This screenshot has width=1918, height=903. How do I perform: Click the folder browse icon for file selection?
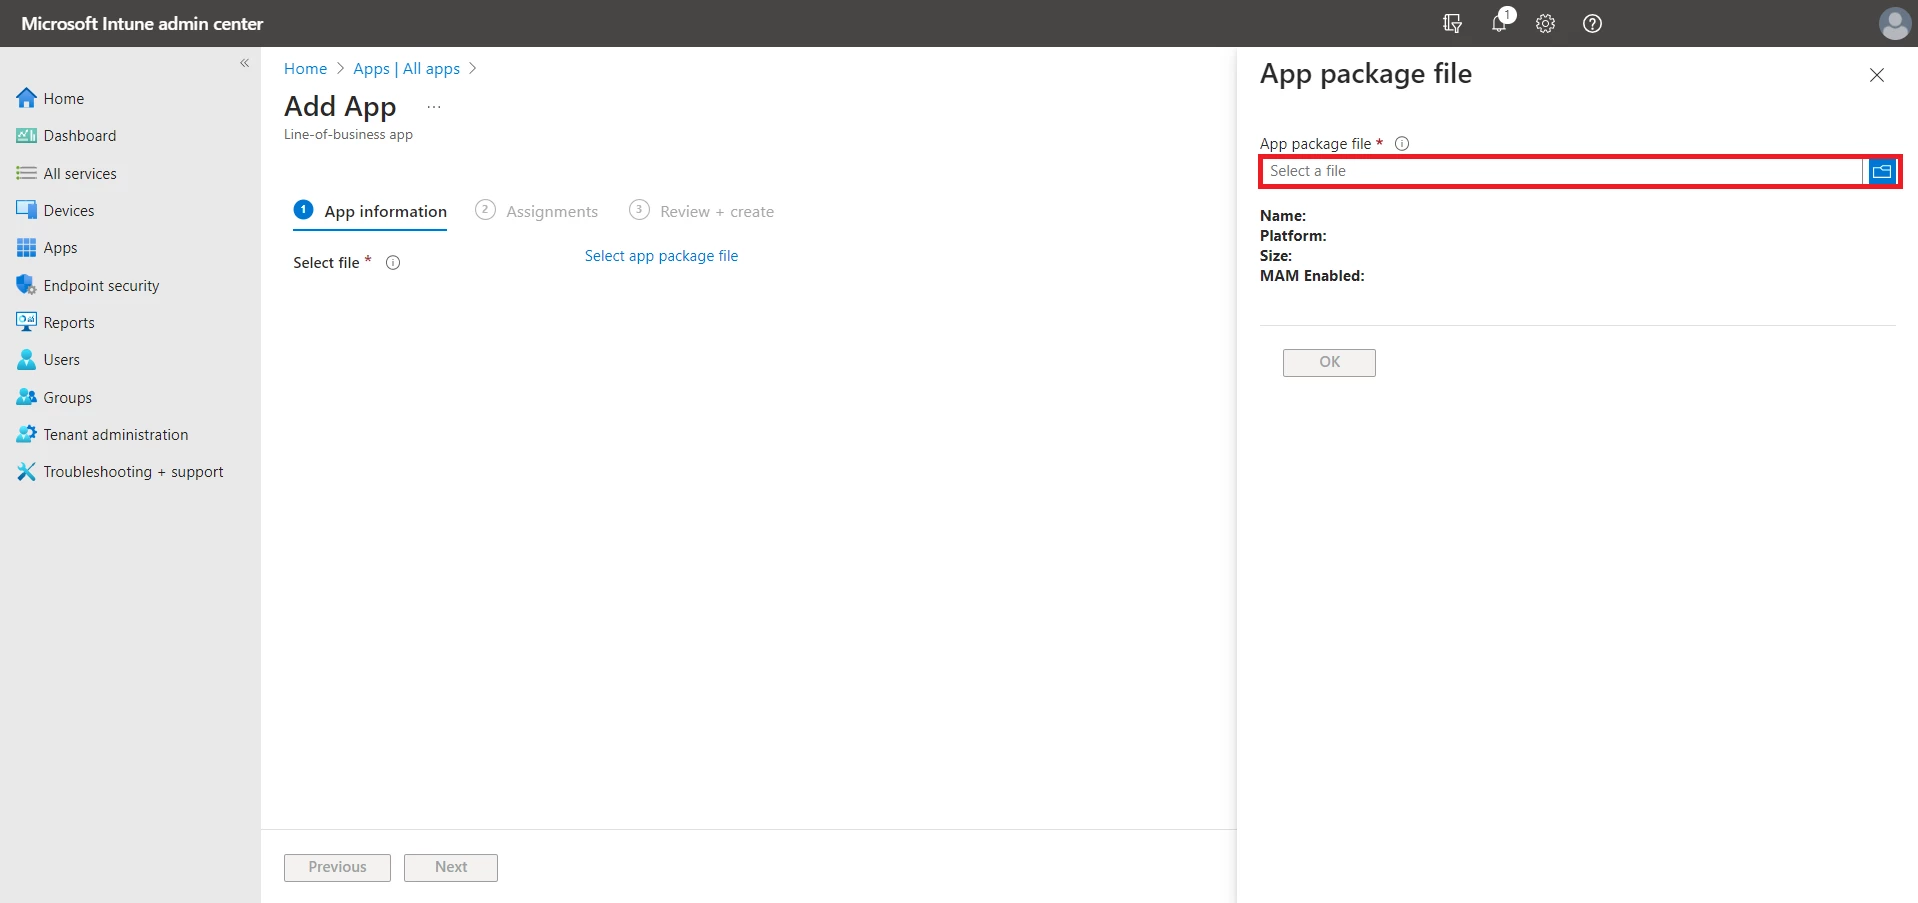pyautogui.click(x=1882, y=171)
